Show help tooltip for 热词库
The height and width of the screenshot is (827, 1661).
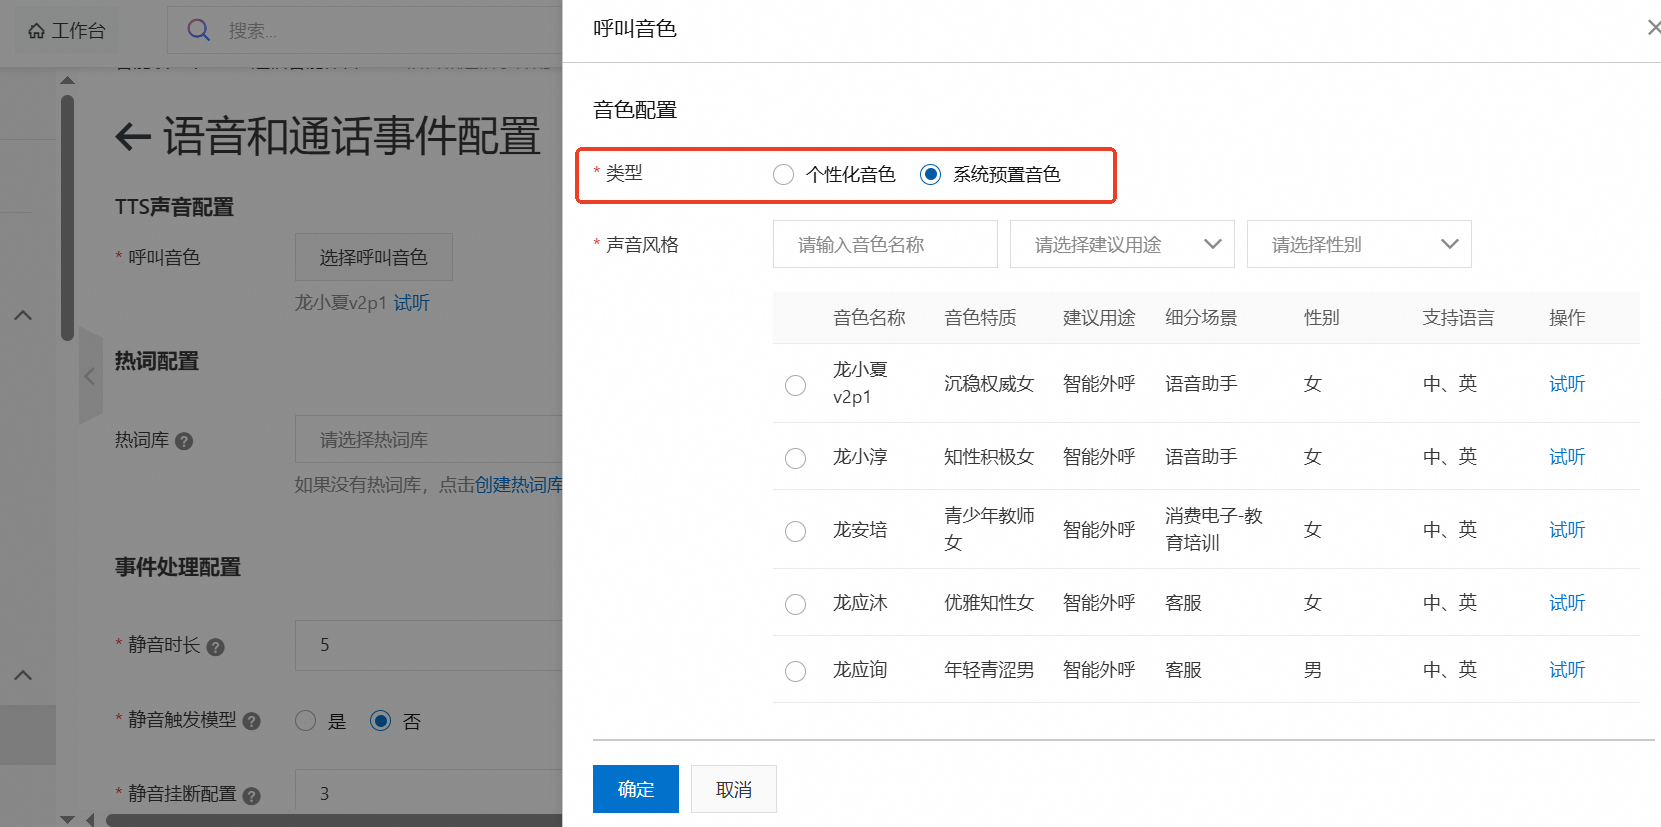[184, 441]
